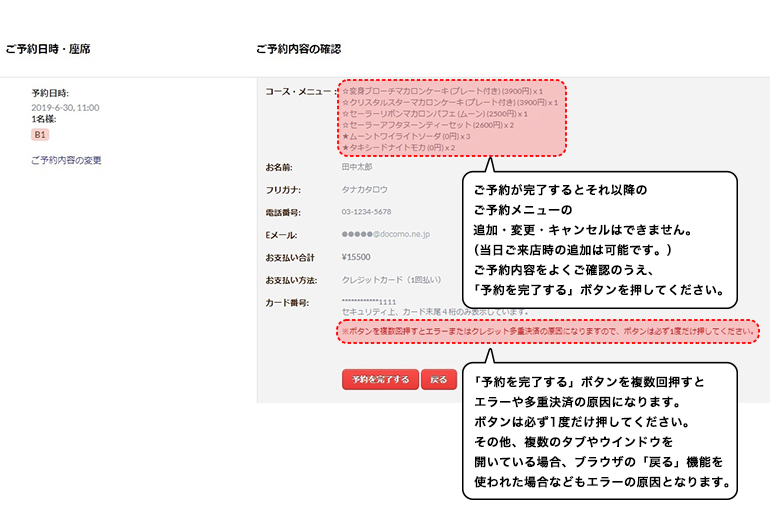This screenshot has width=770, height=523.
Task: Click the phone number 03-1234-5678
Action: point(366,212)
